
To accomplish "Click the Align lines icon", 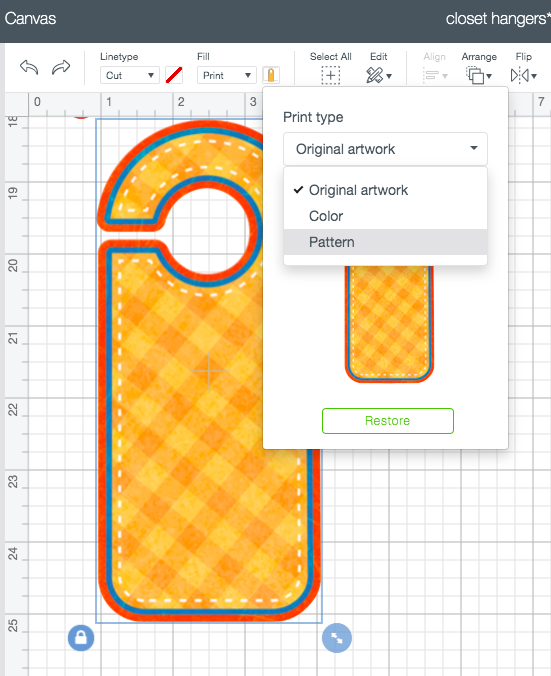I will click(435, 76).
